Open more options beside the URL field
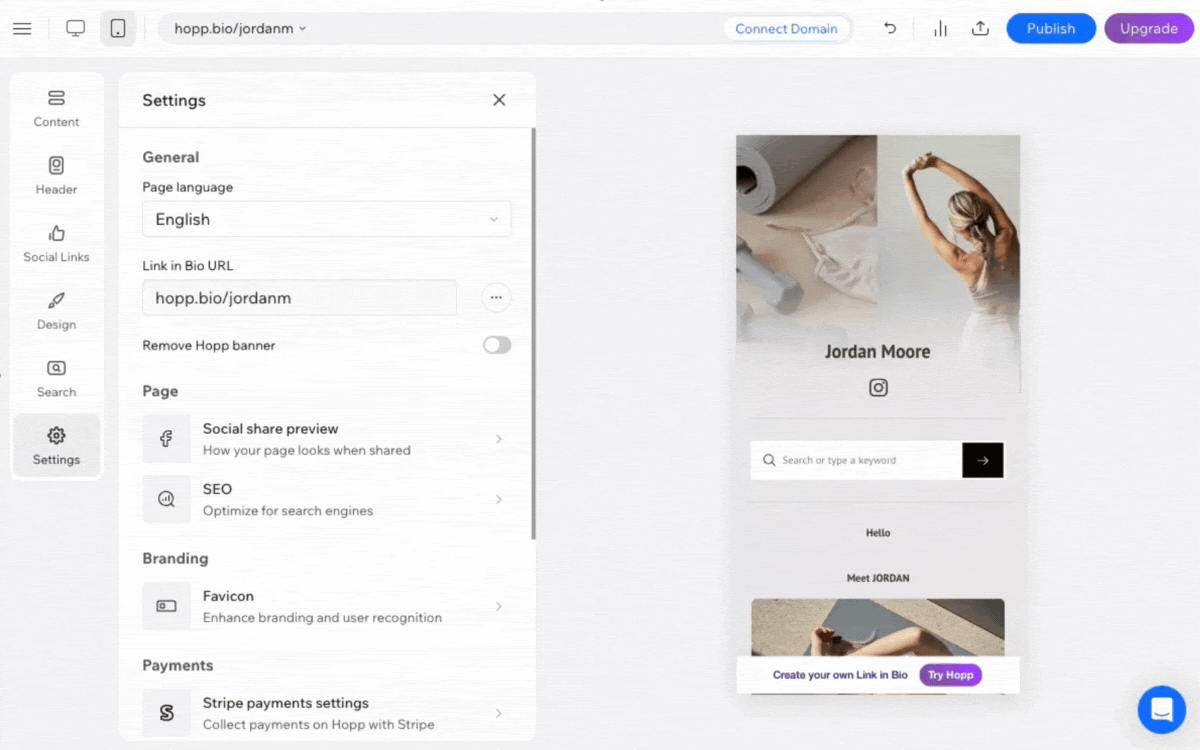This screenshot has height=750, width=1200. pos(496,298)
